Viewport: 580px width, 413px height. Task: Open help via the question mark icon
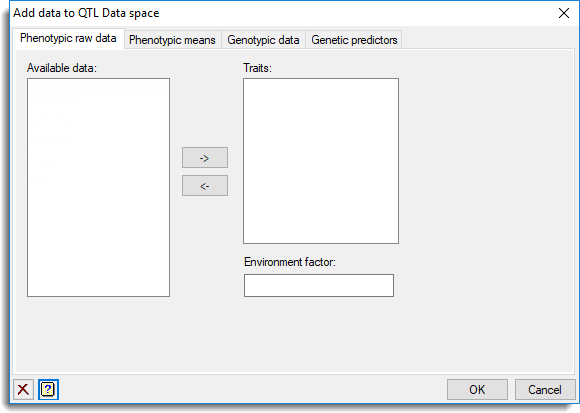point(48,389)
